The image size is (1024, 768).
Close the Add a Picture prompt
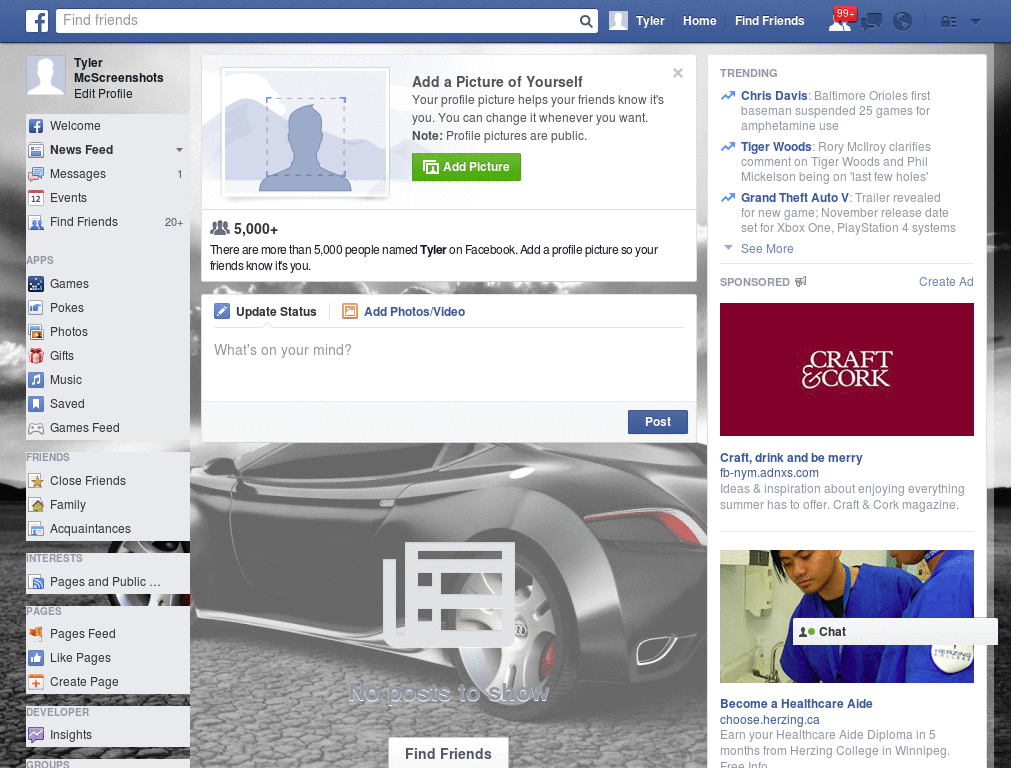pos(678,73)
